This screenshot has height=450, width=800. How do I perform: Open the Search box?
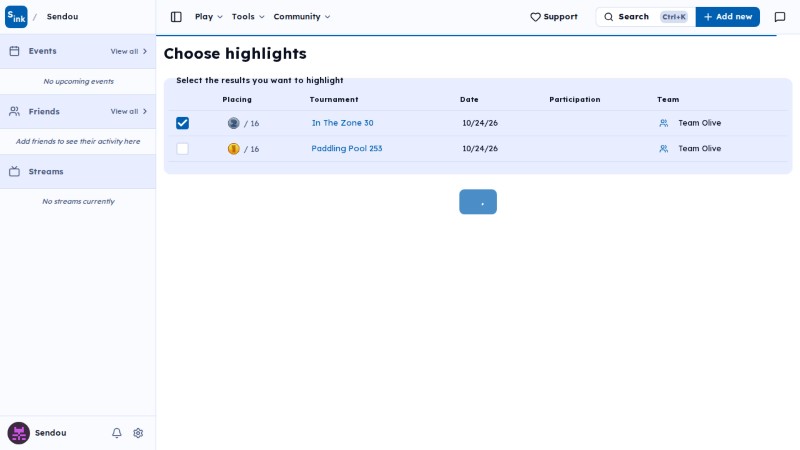click(645, 17)
